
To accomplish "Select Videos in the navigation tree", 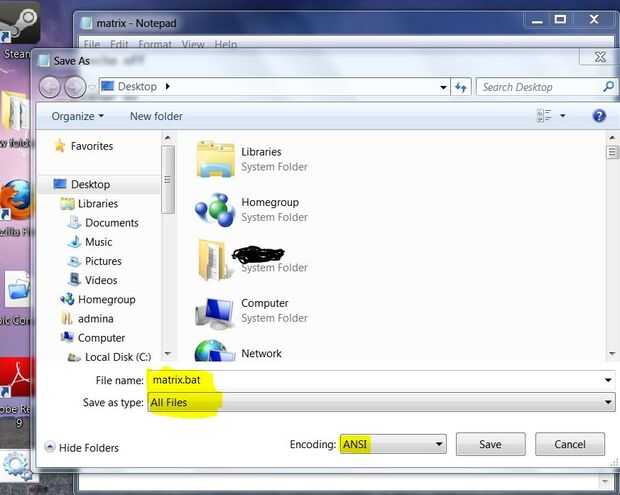I will (101, 280).
